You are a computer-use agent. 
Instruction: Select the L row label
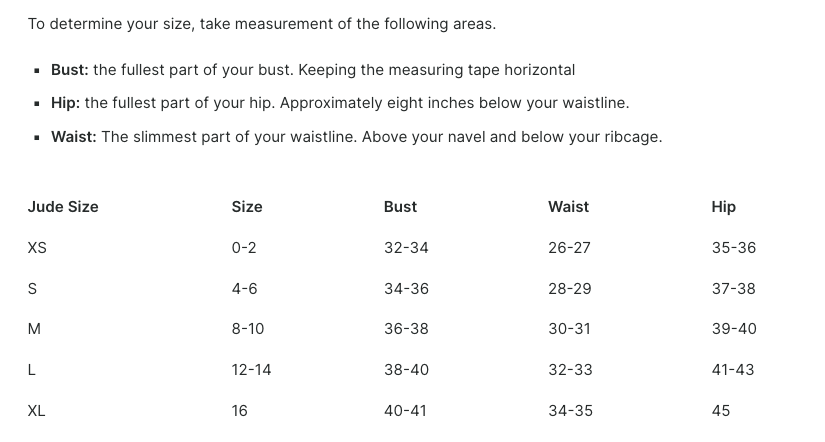[x=32, y=370]
